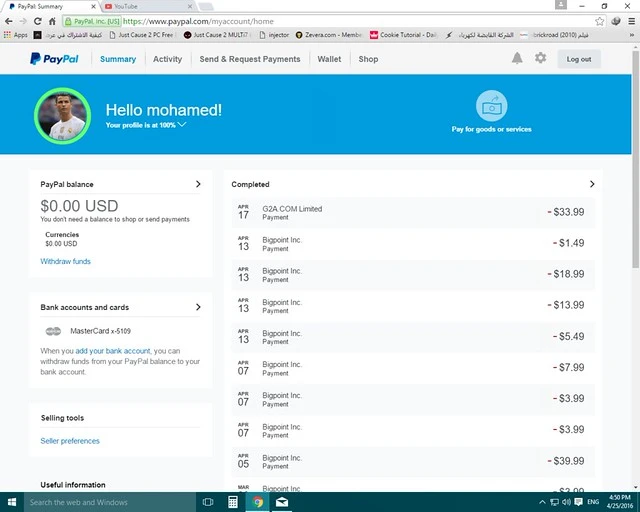
Task: Expand the Completed transactions arrow
Action: coord(592,184)
